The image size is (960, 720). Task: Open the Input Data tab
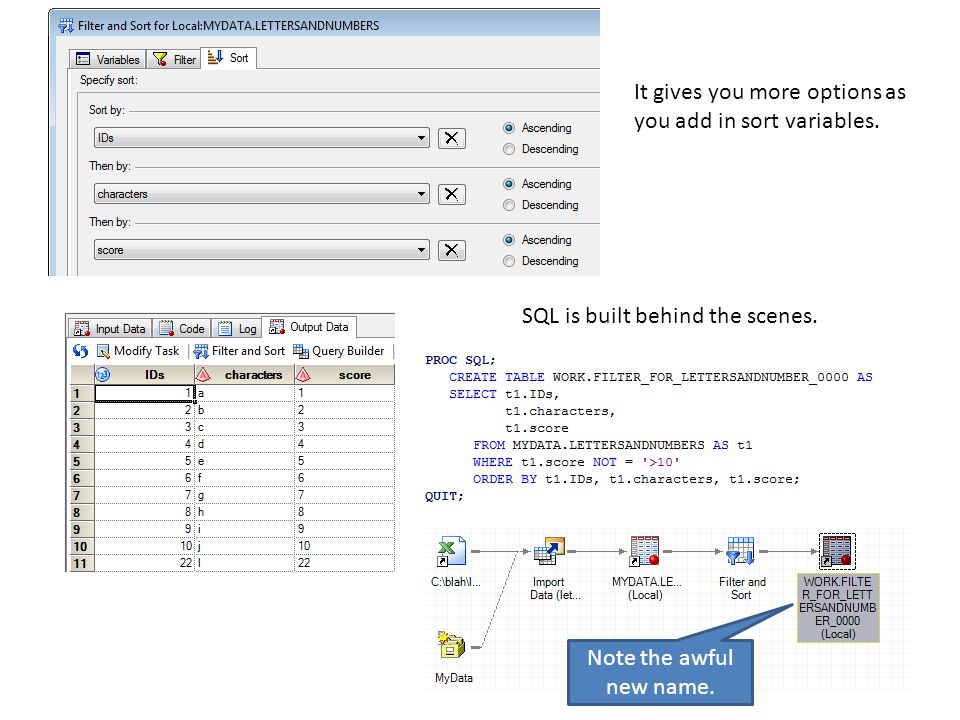(110, 329)
